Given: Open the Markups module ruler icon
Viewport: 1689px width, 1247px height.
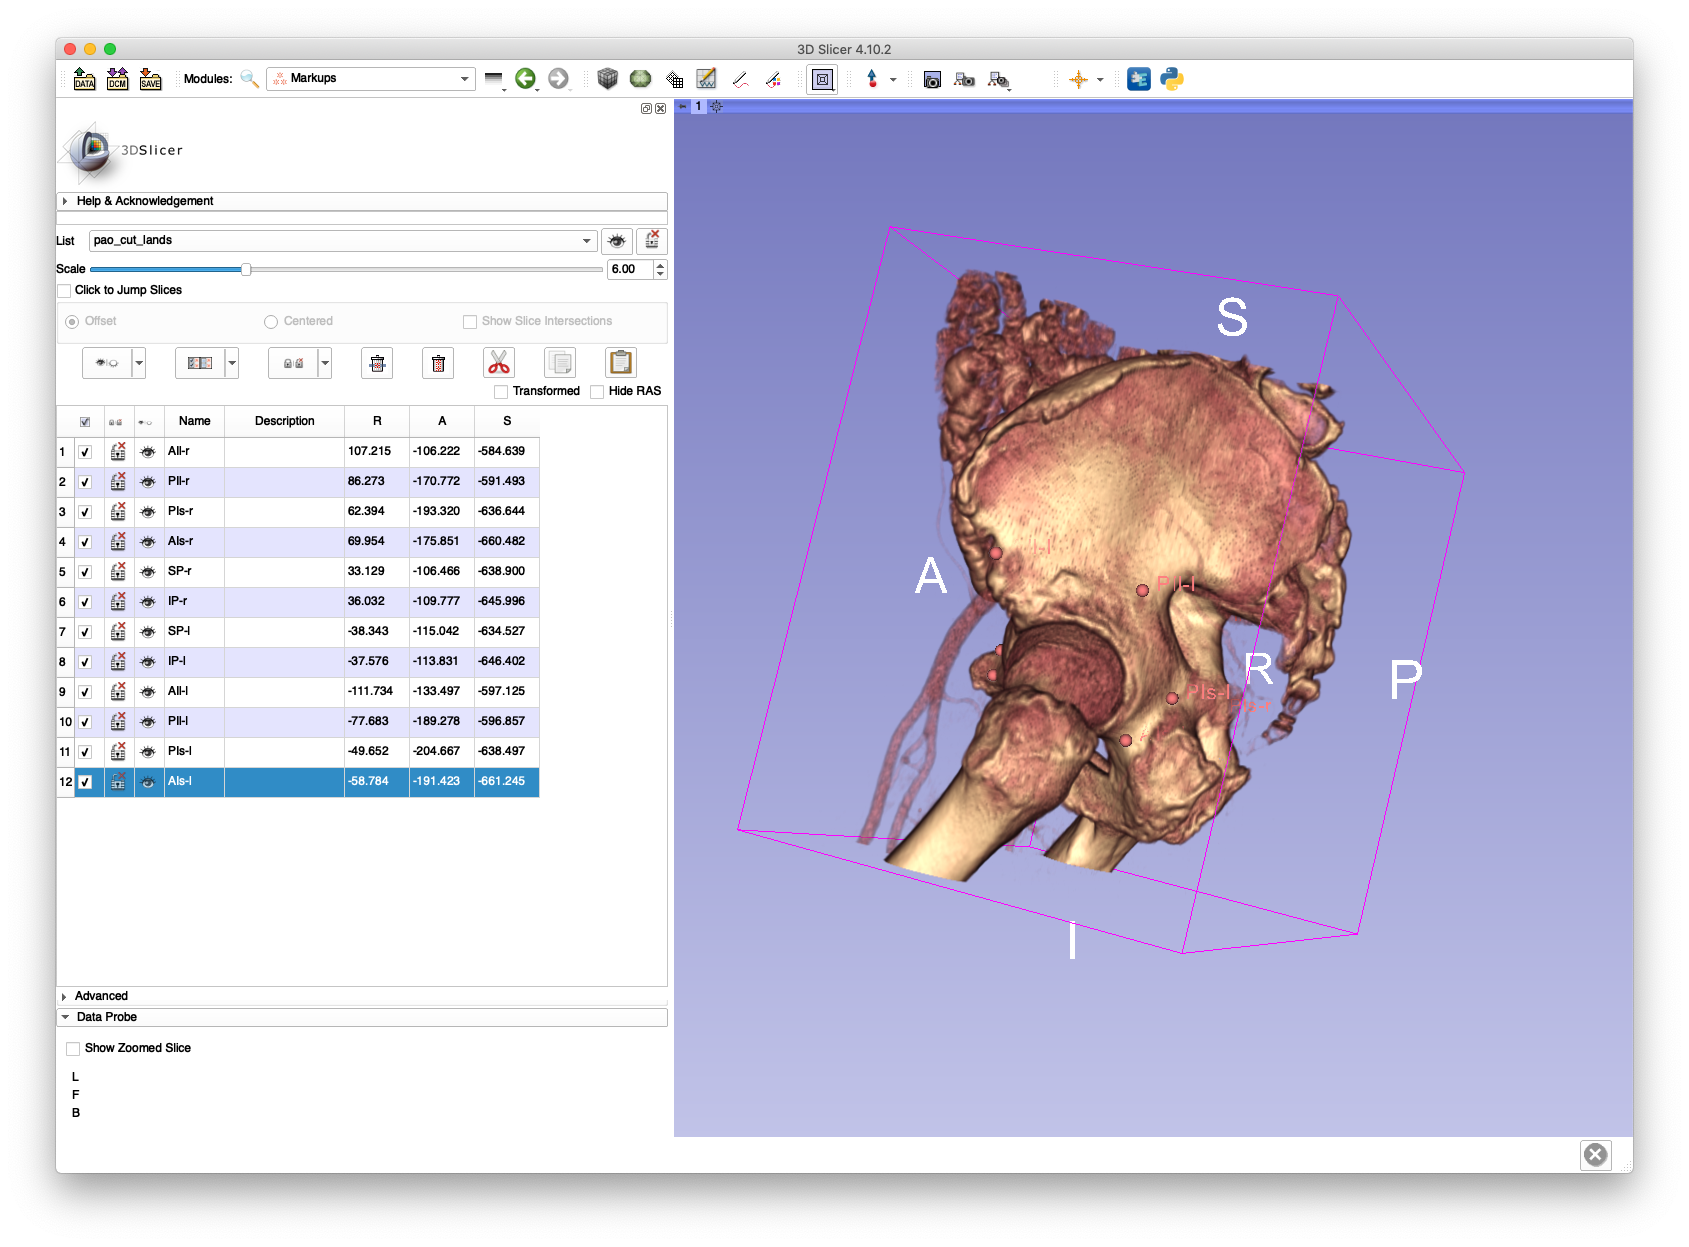Looking at the screenshot, I should (x=740, y=79).
